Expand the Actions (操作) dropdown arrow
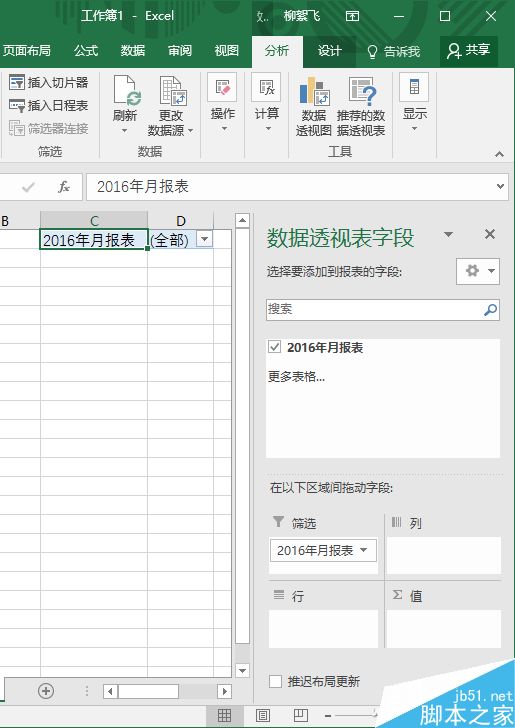515x728 pixels. click(x=224, y=129)
